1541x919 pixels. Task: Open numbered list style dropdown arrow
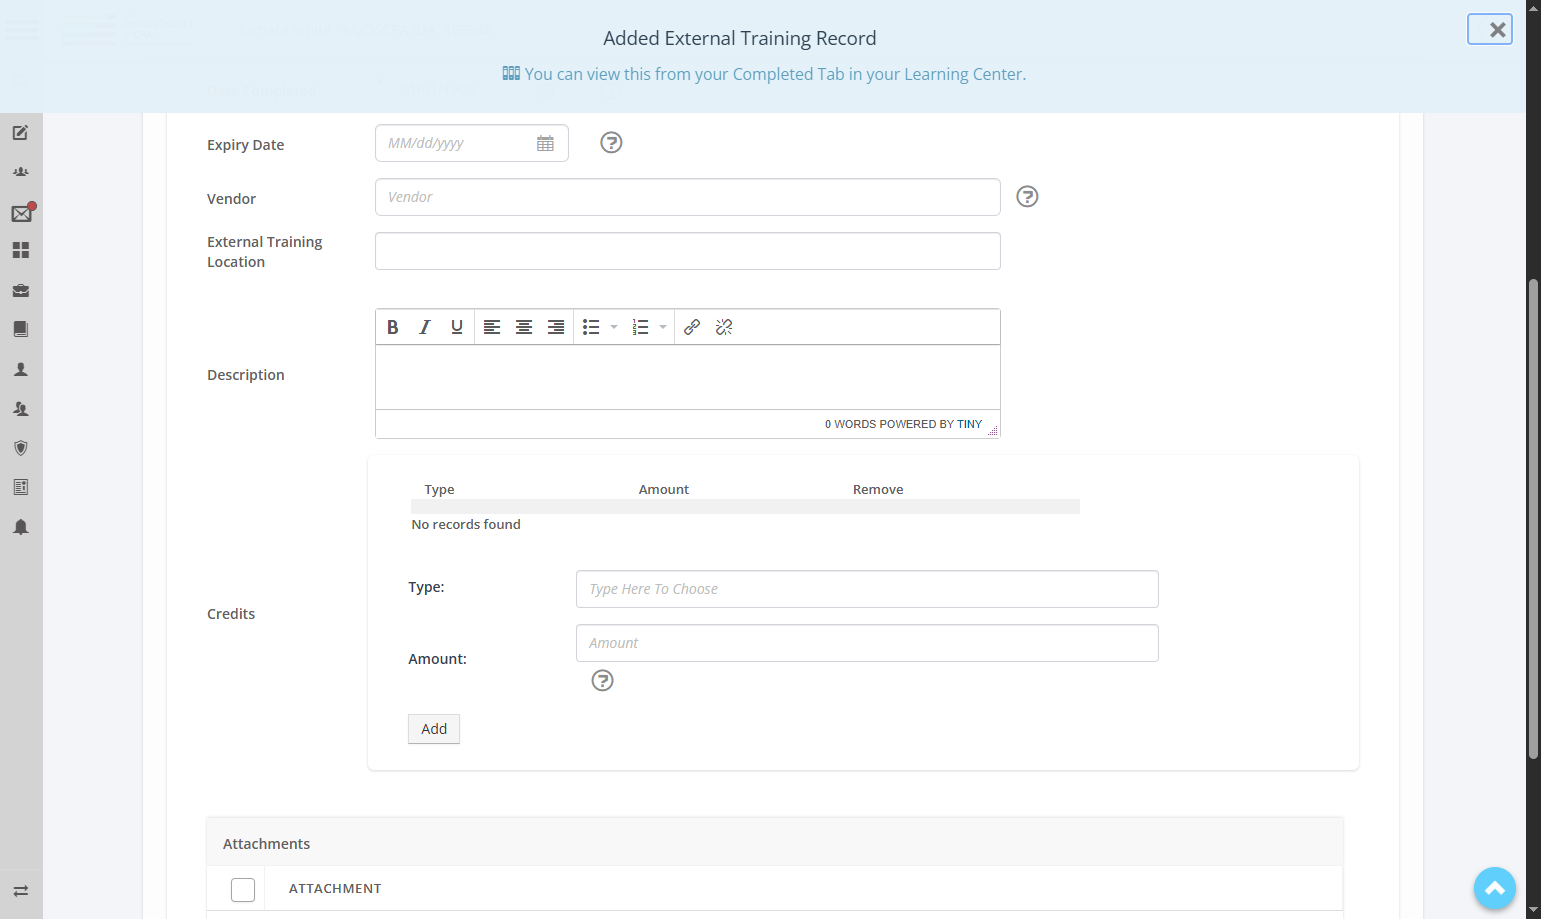663,327
